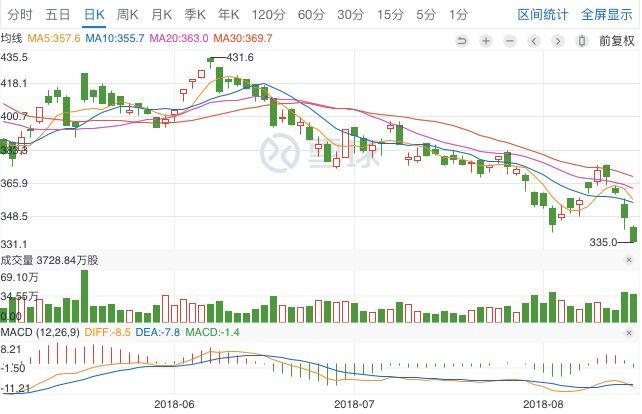Move chart left with the arrow icon
The height and width of the screenshot is (414, 642).
533,41
